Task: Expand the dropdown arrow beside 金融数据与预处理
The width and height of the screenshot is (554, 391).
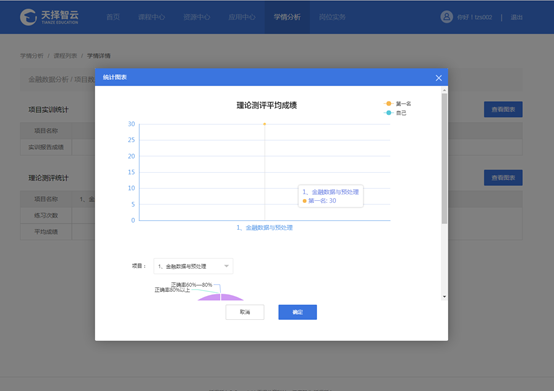Action: pyautogui.click(x=226, y=266)
